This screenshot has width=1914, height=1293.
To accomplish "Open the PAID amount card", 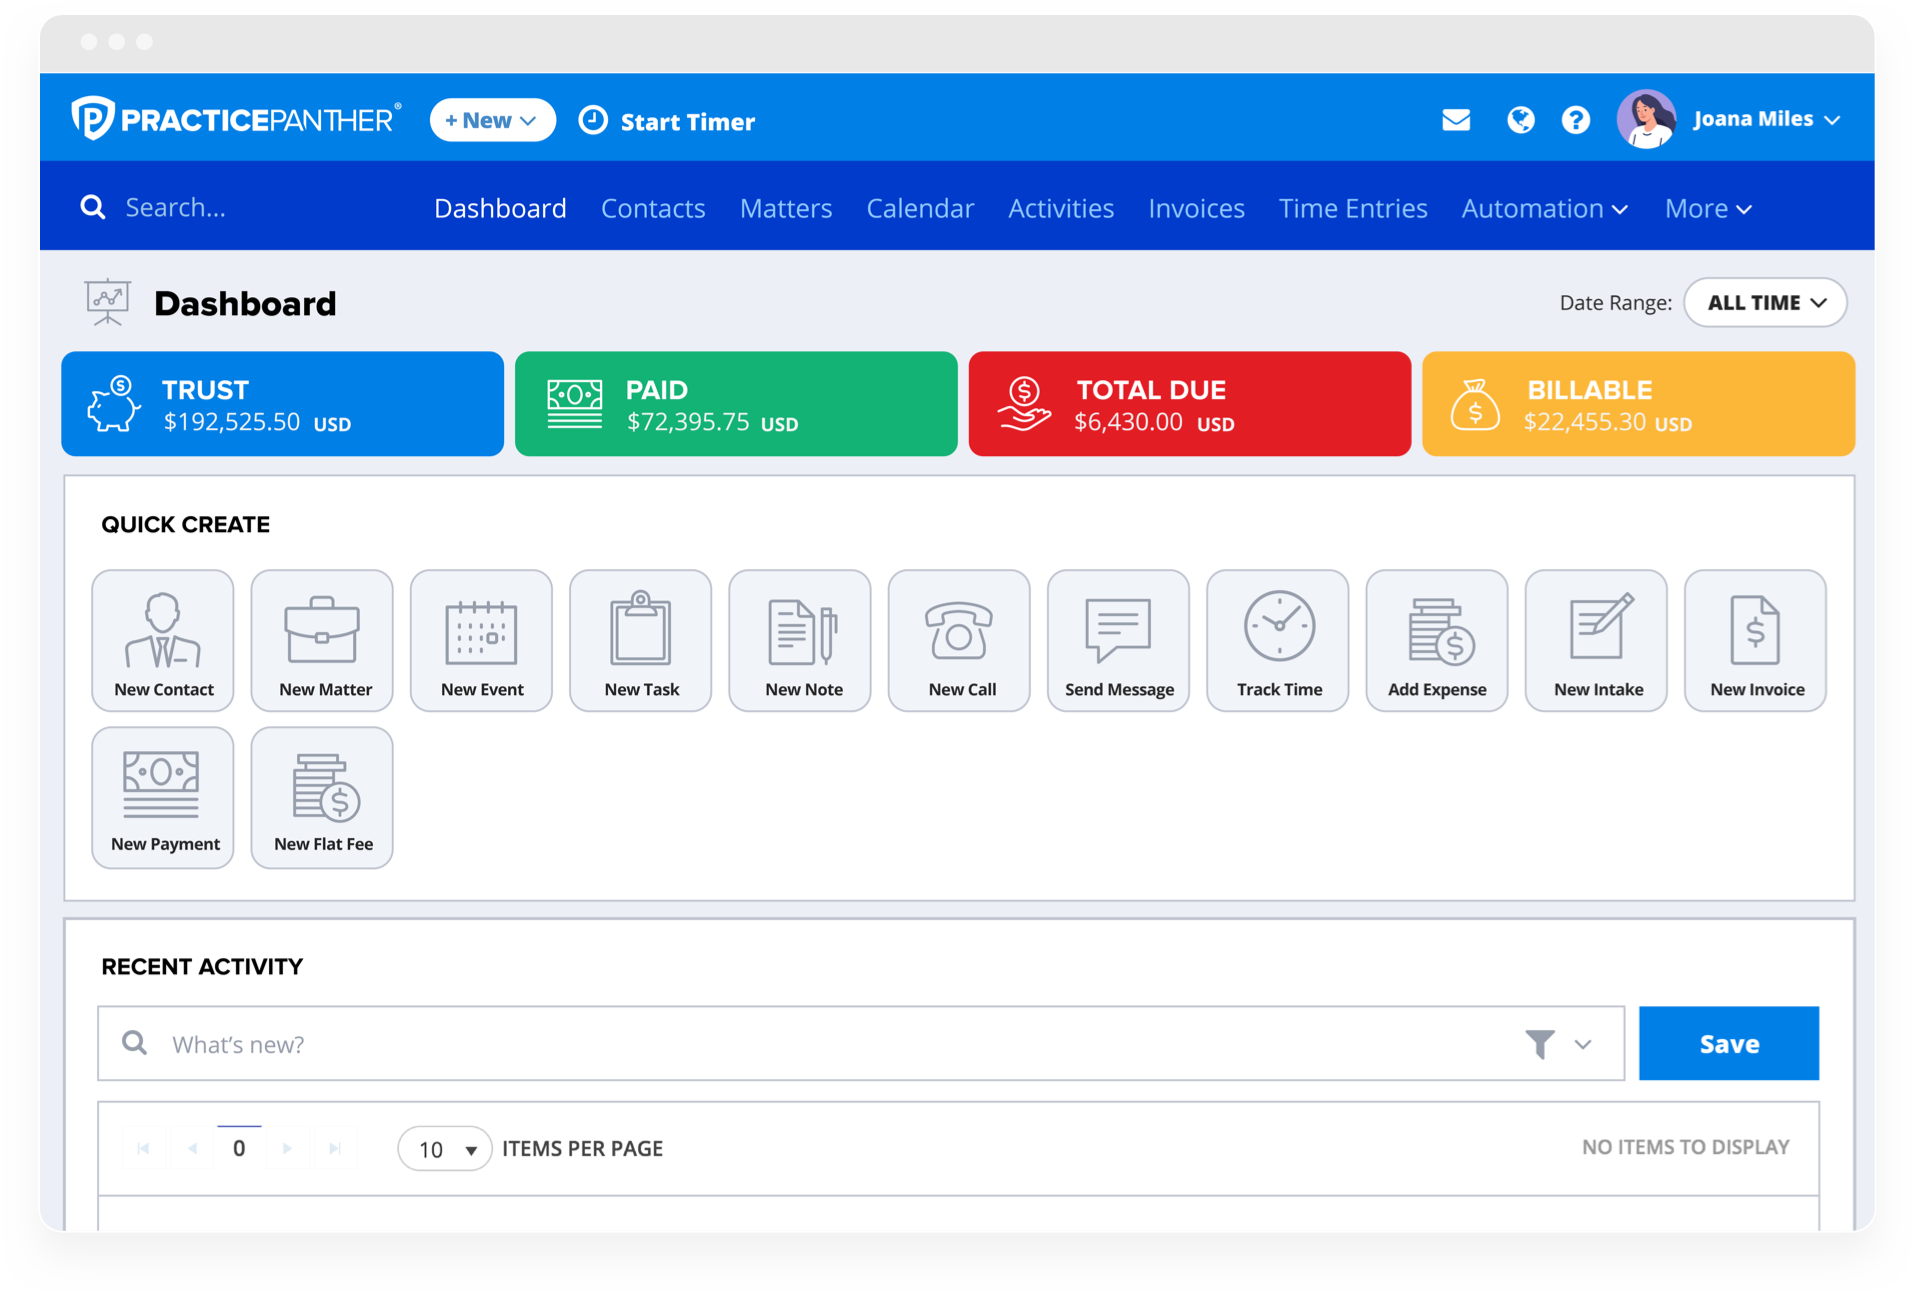I will (x=736, y=404).
